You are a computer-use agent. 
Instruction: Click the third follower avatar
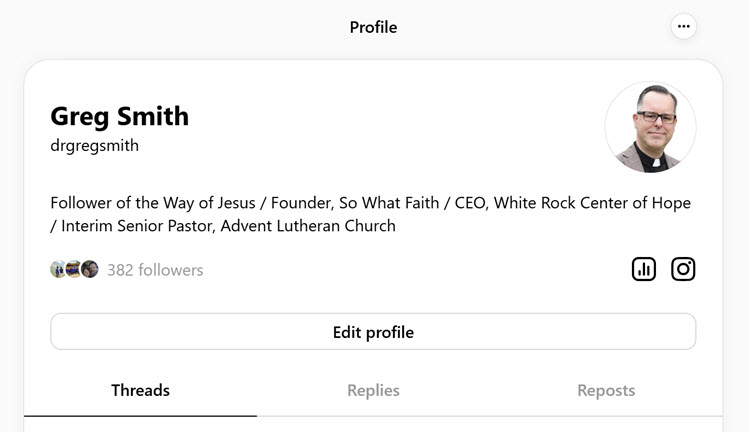pyautogui.click(x=90, y=269)
